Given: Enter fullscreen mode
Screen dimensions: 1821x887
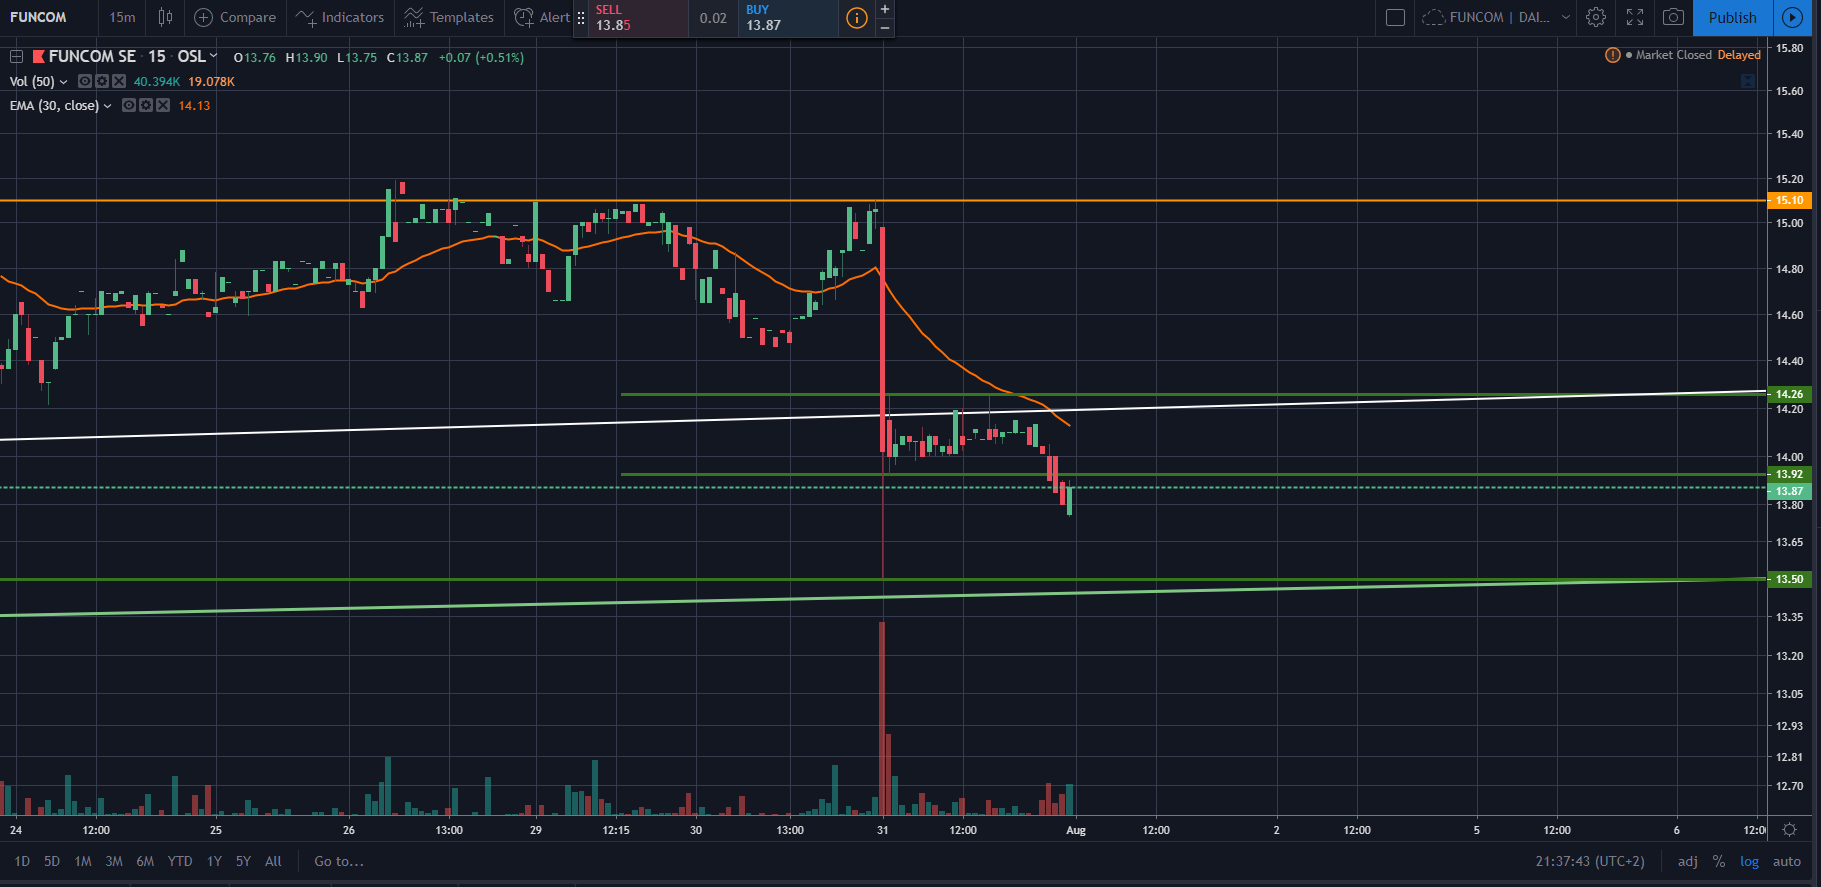Looking at the screenshot, I should tap(1635, 17).
